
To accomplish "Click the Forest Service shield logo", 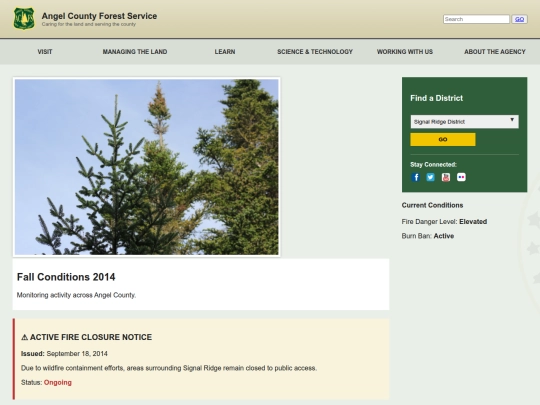I will point(24,19).
